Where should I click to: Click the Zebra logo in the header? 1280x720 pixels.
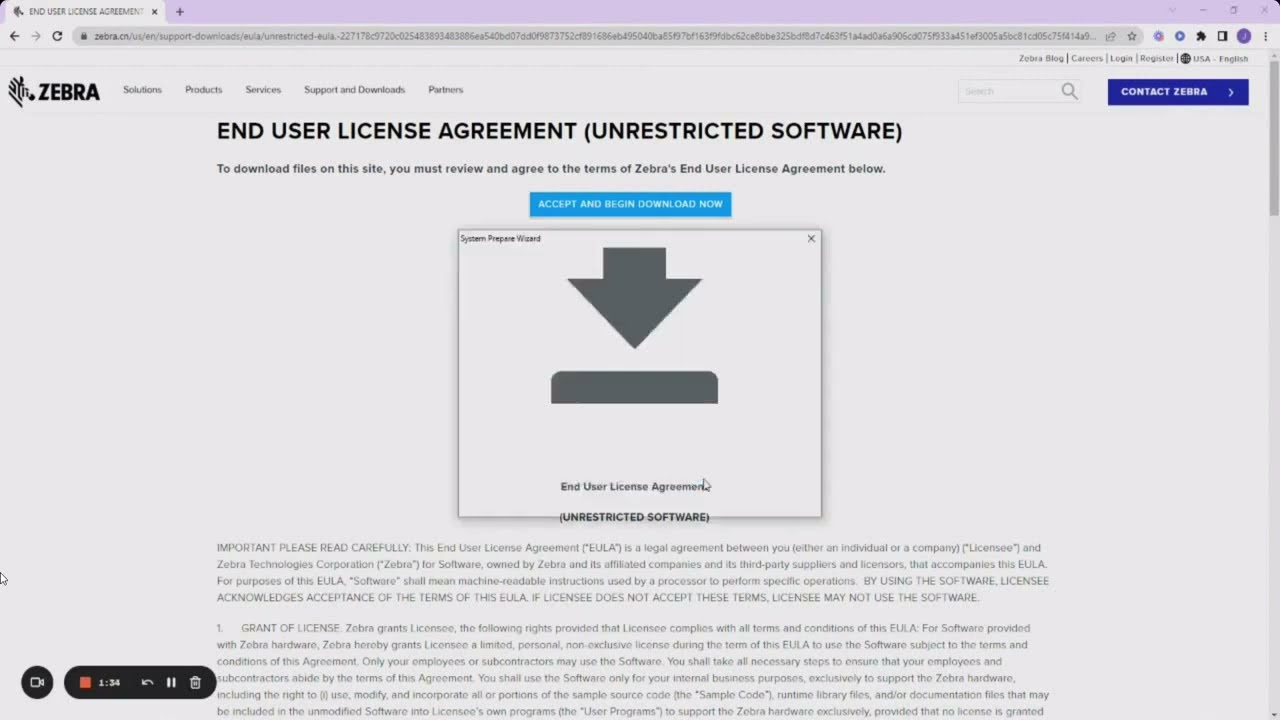tap(54, 91)
